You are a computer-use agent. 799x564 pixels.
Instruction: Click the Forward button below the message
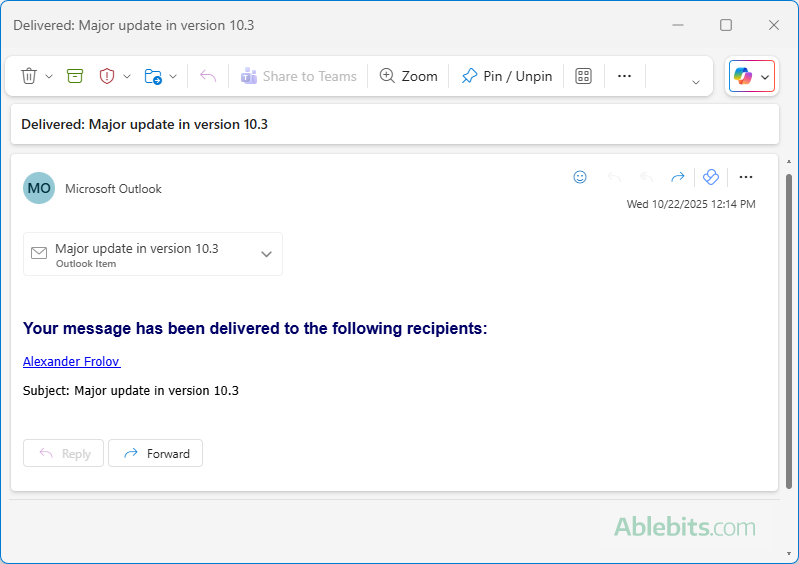click(x=155, y=453)
